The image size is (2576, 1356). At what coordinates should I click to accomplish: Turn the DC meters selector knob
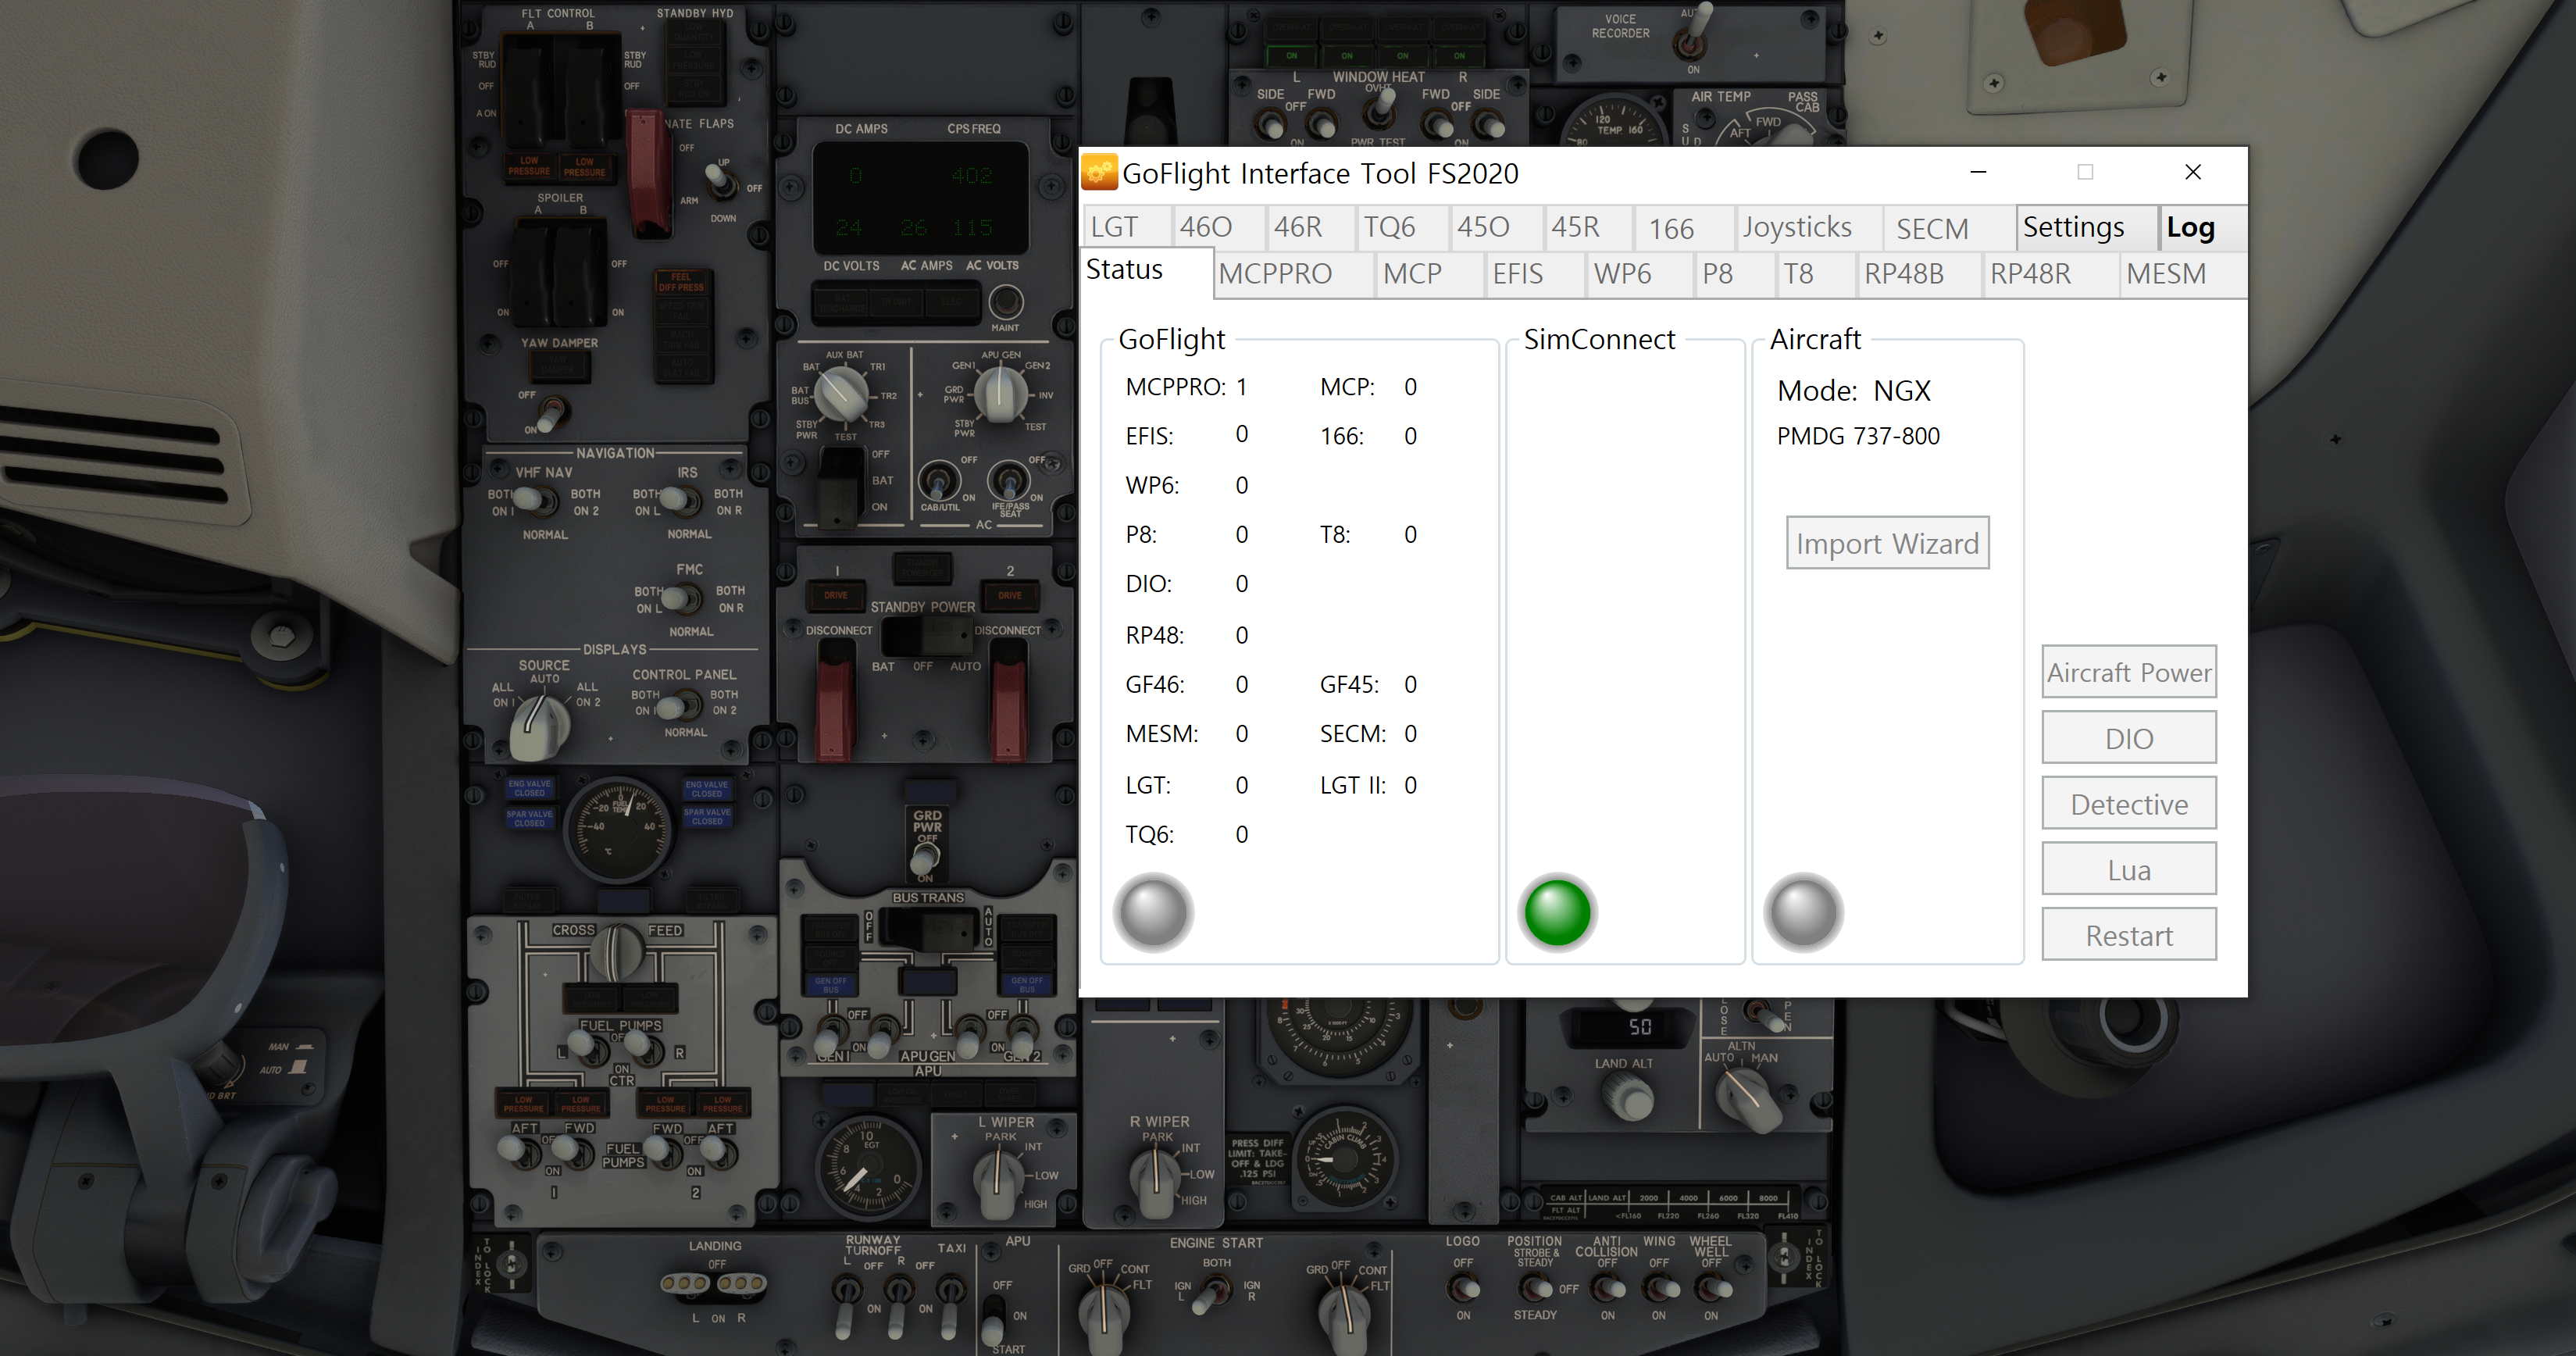coord(842,394)
